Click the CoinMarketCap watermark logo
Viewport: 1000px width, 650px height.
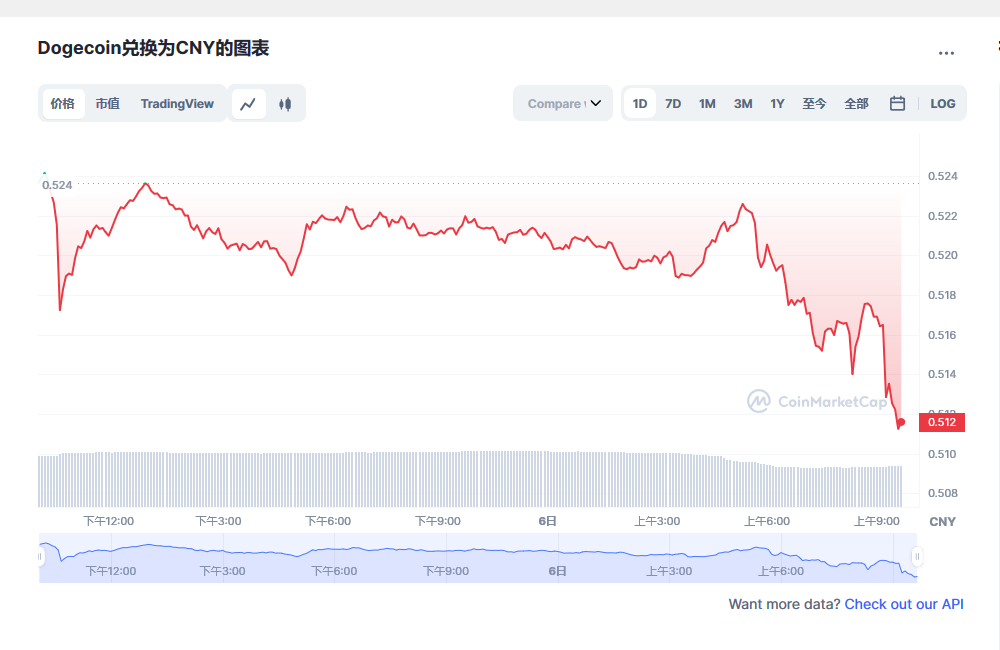pyautogui.click(x=816, y=400)
